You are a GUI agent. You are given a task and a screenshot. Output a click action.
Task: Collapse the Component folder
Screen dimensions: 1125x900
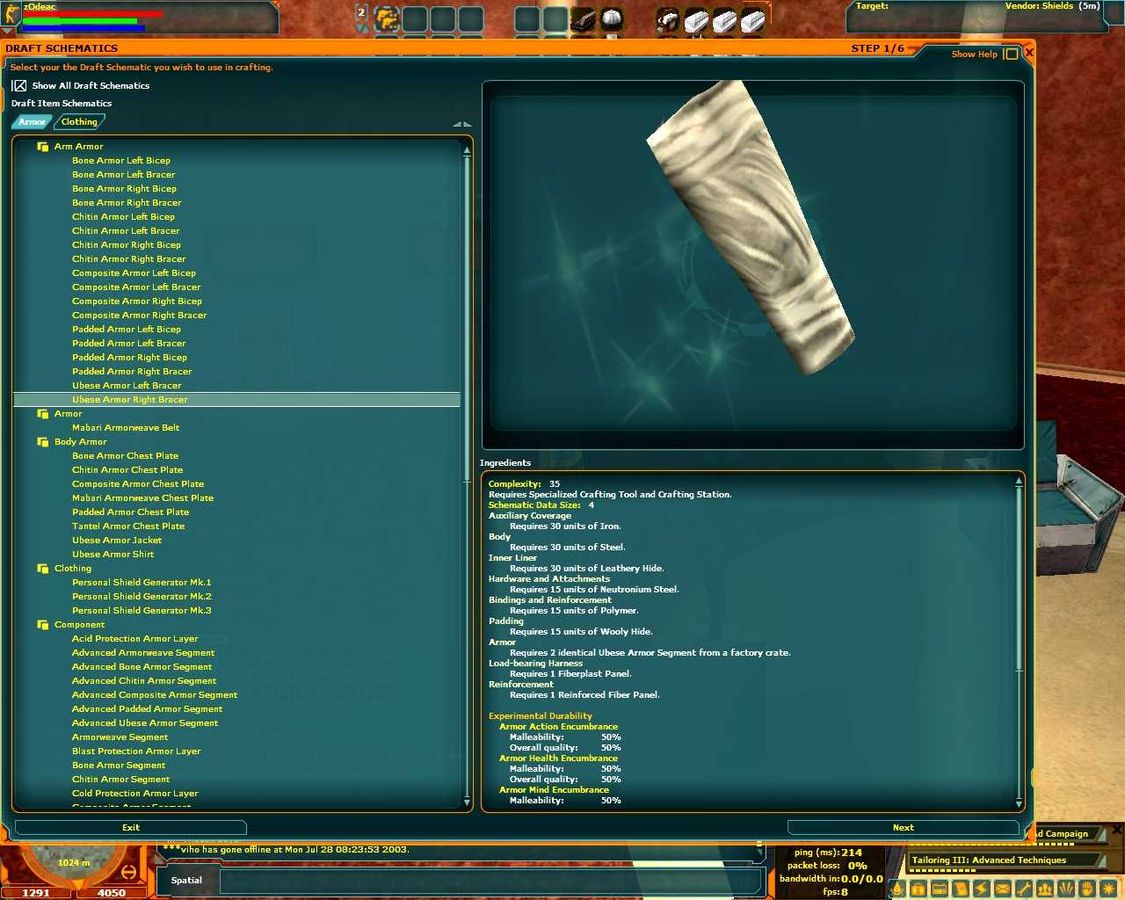click(x=43, y=625)
